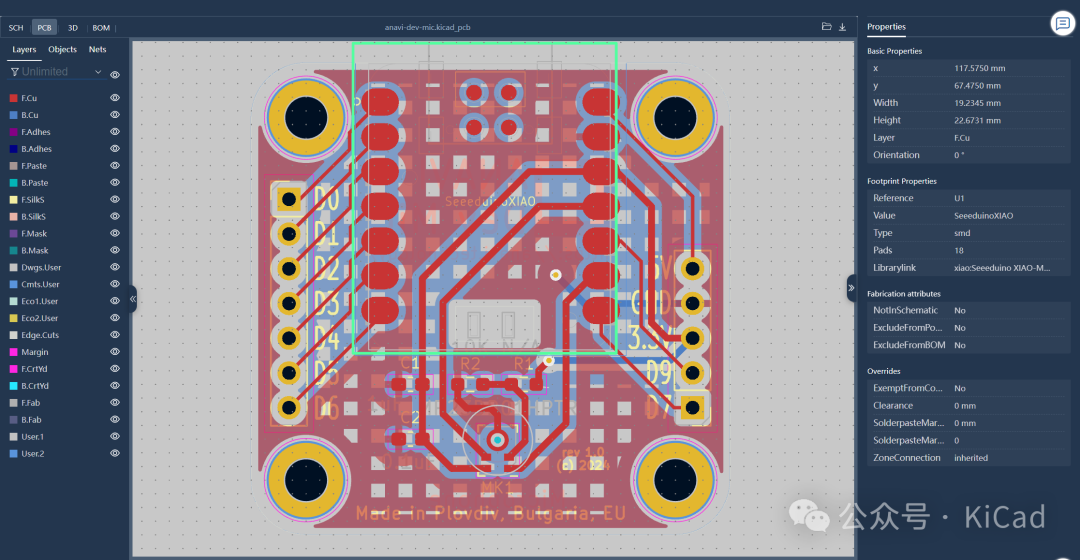
Task: Click the blue B.Cu color swatch
Action: pyautogui.click(x=13, y=115)
